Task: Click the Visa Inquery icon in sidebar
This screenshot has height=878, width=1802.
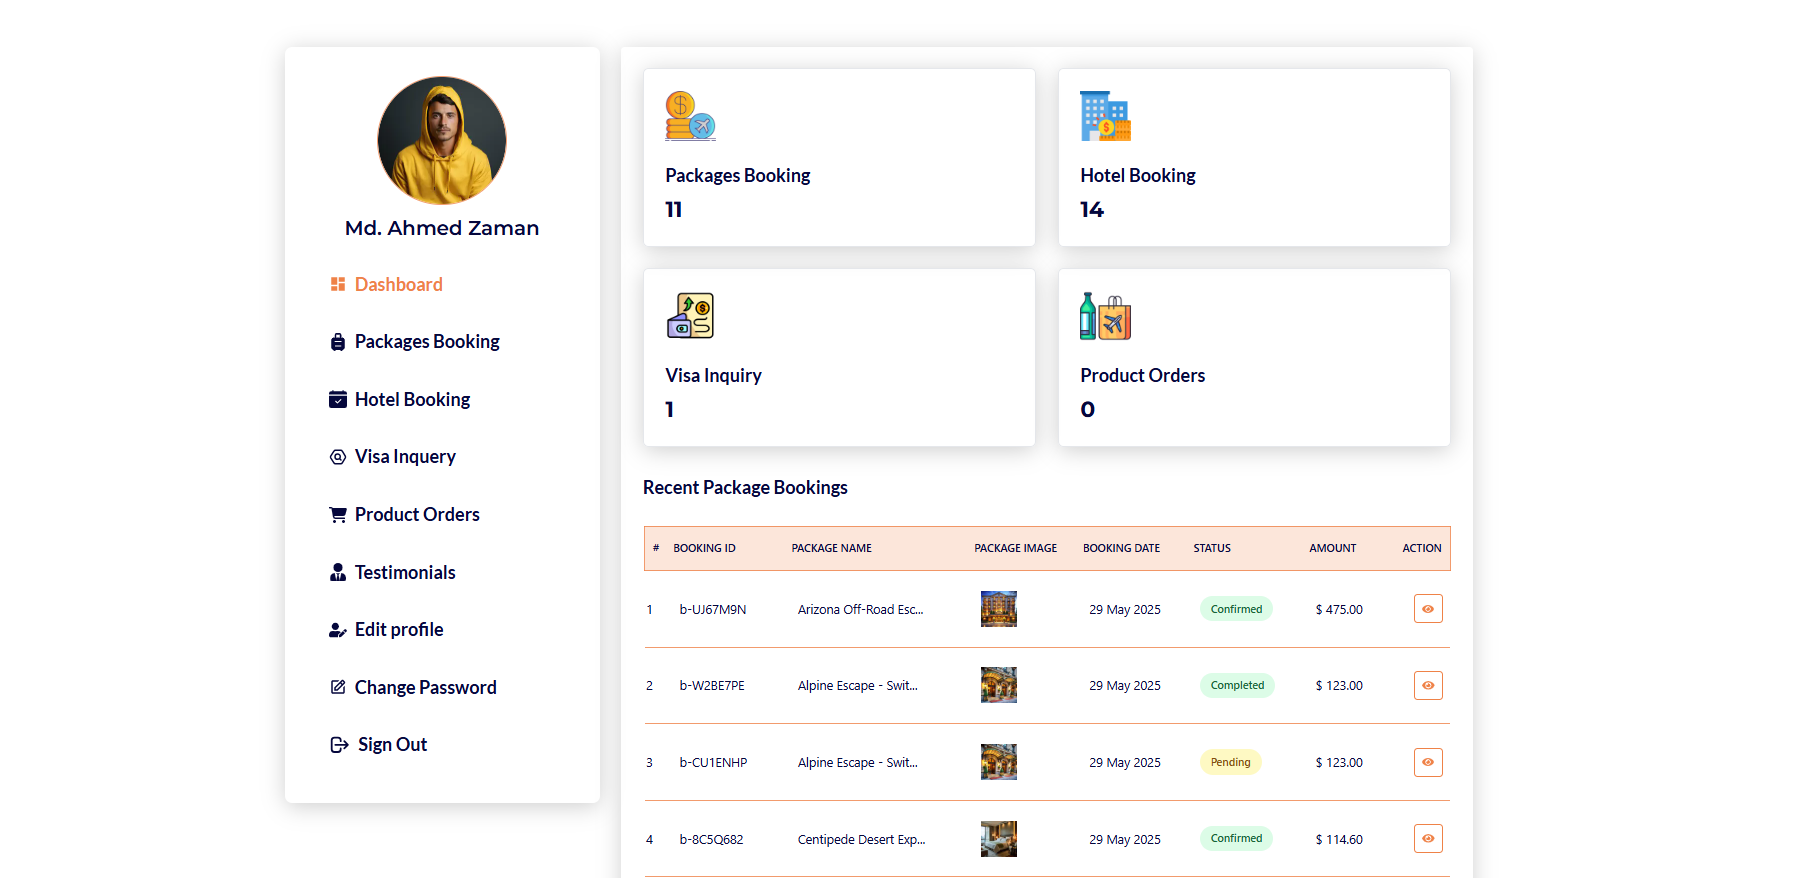Action: (338, 457)
